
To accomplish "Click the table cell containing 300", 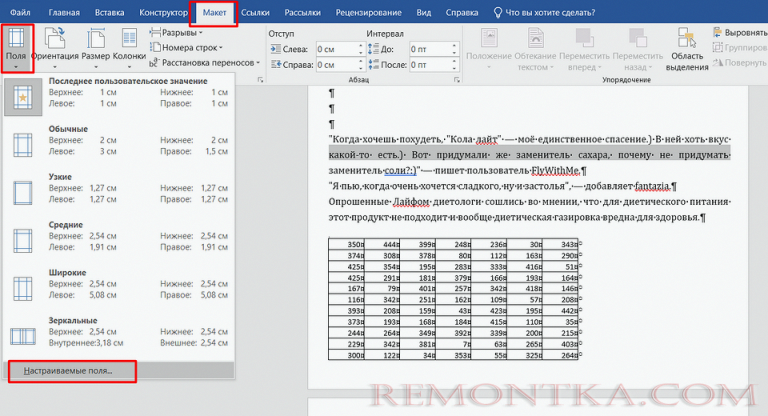I will coord(347,355).
